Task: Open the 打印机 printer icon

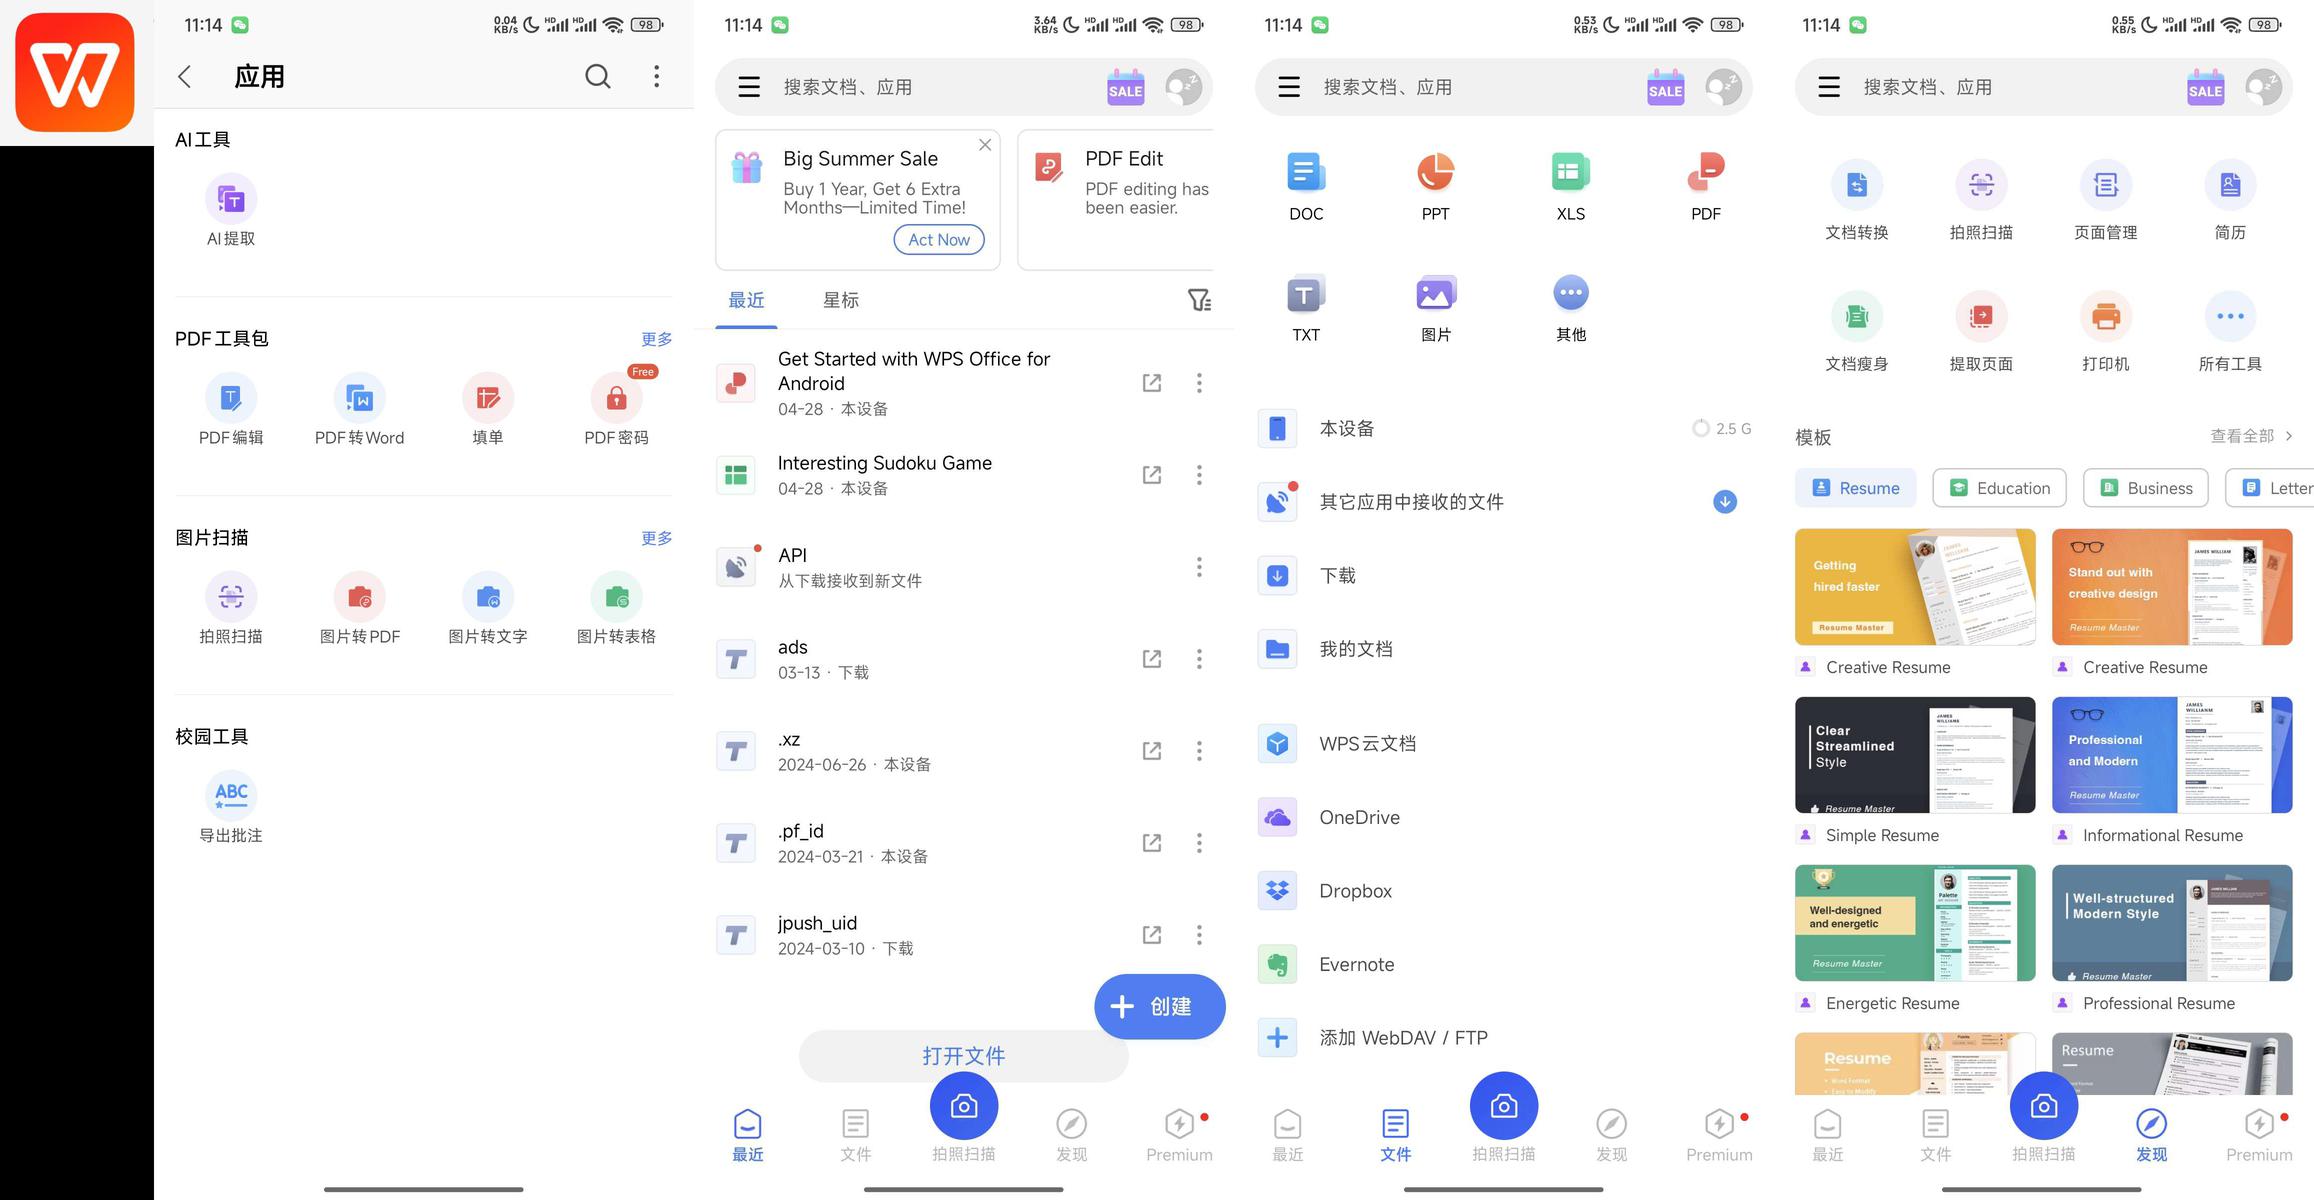Action: click(2105, 318)
